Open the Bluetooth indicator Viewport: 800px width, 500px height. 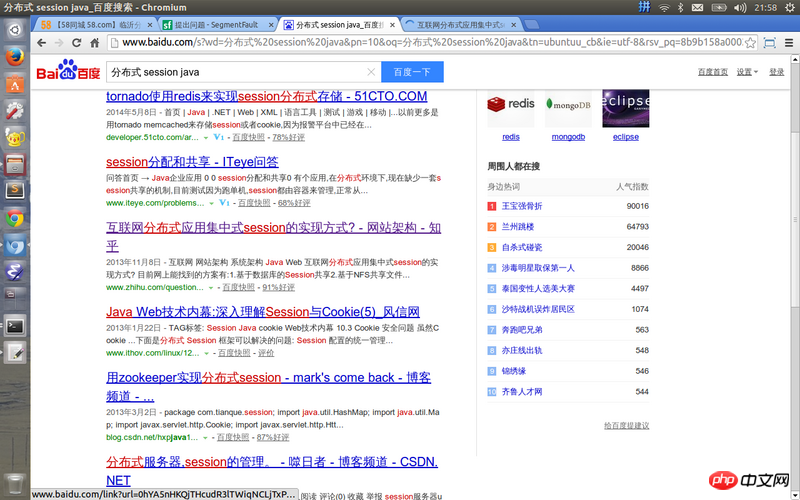[680, 8]
